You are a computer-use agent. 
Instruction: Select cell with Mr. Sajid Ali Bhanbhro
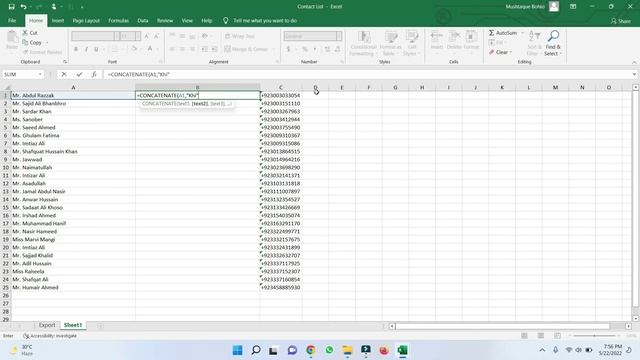pos(73,104)
